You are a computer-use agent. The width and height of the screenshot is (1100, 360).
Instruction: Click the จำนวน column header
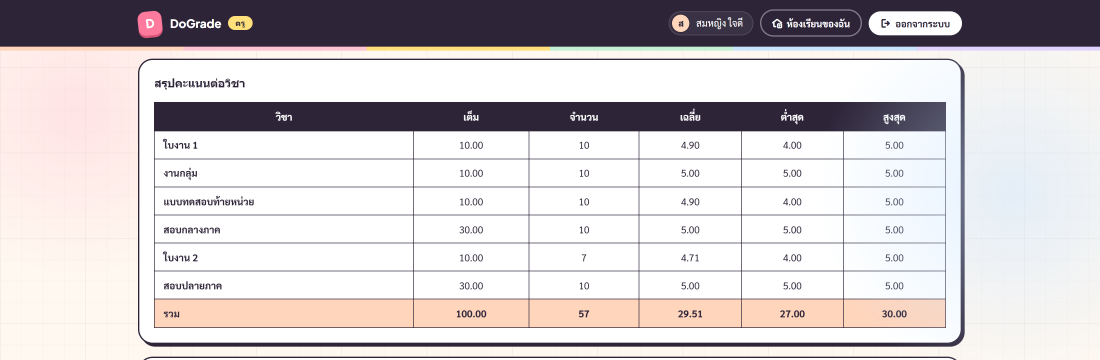pos(584,117)
